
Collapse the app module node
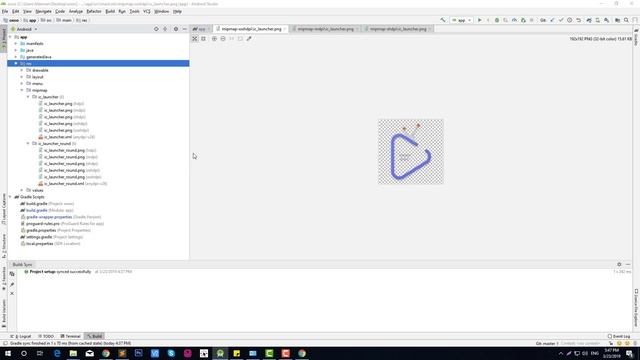(11, 37)
